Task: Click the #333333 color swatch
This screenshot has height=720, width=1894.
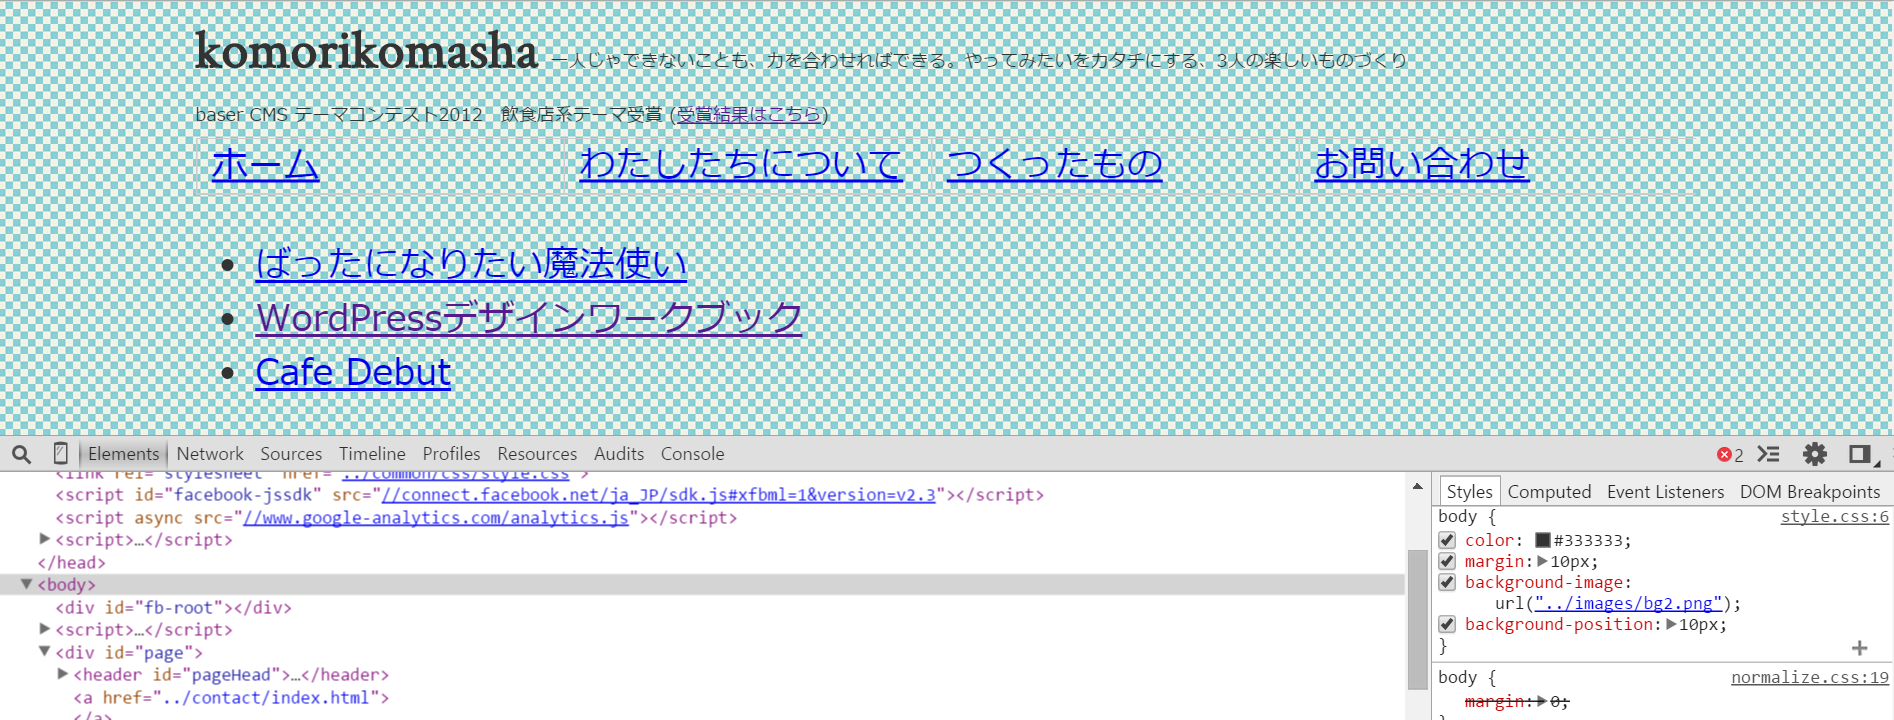Action: (1542, 540)
